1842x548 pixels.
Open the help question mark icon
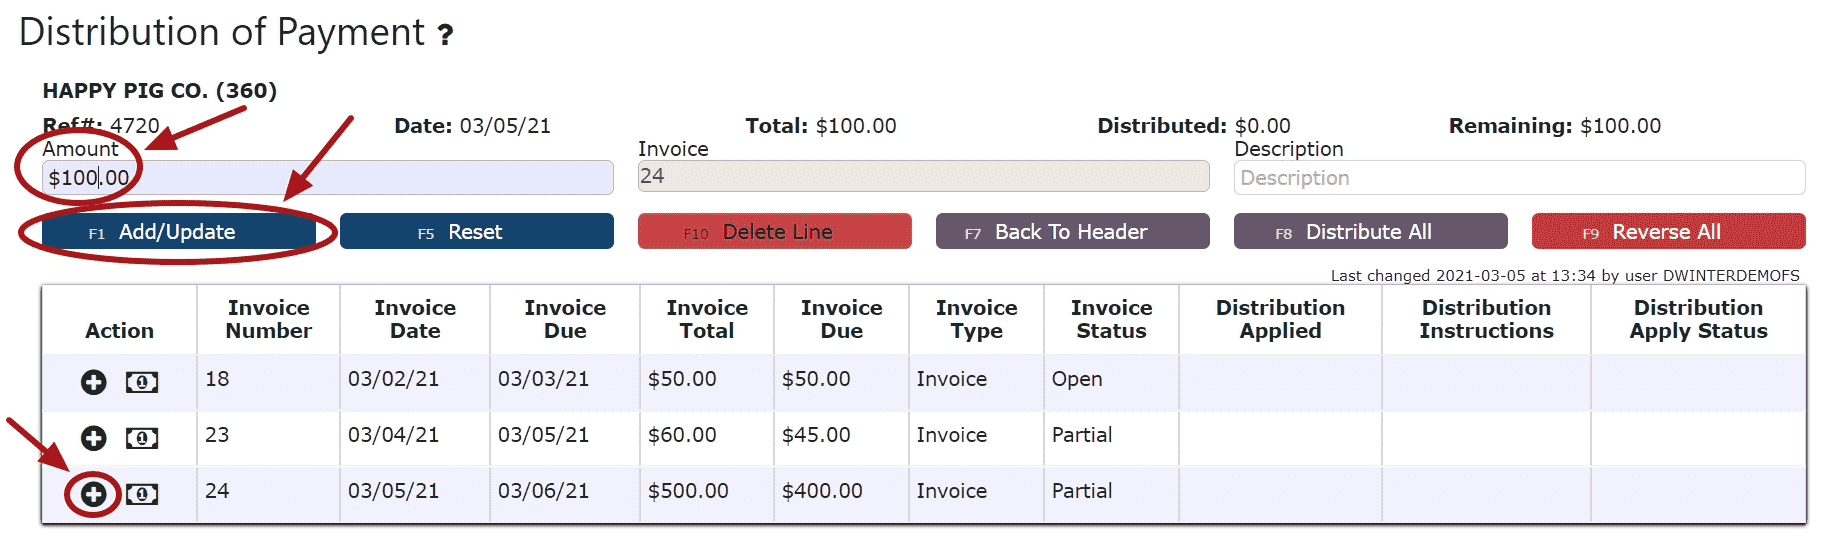pyautogui.click(x=446, y=36)
